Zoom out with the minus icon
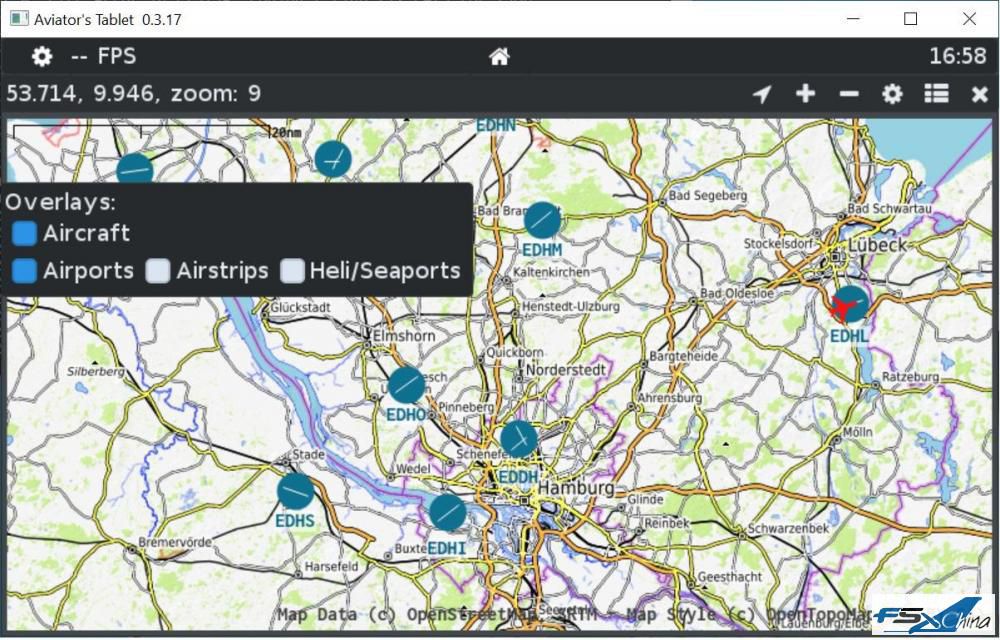 [x=849, y=94]
